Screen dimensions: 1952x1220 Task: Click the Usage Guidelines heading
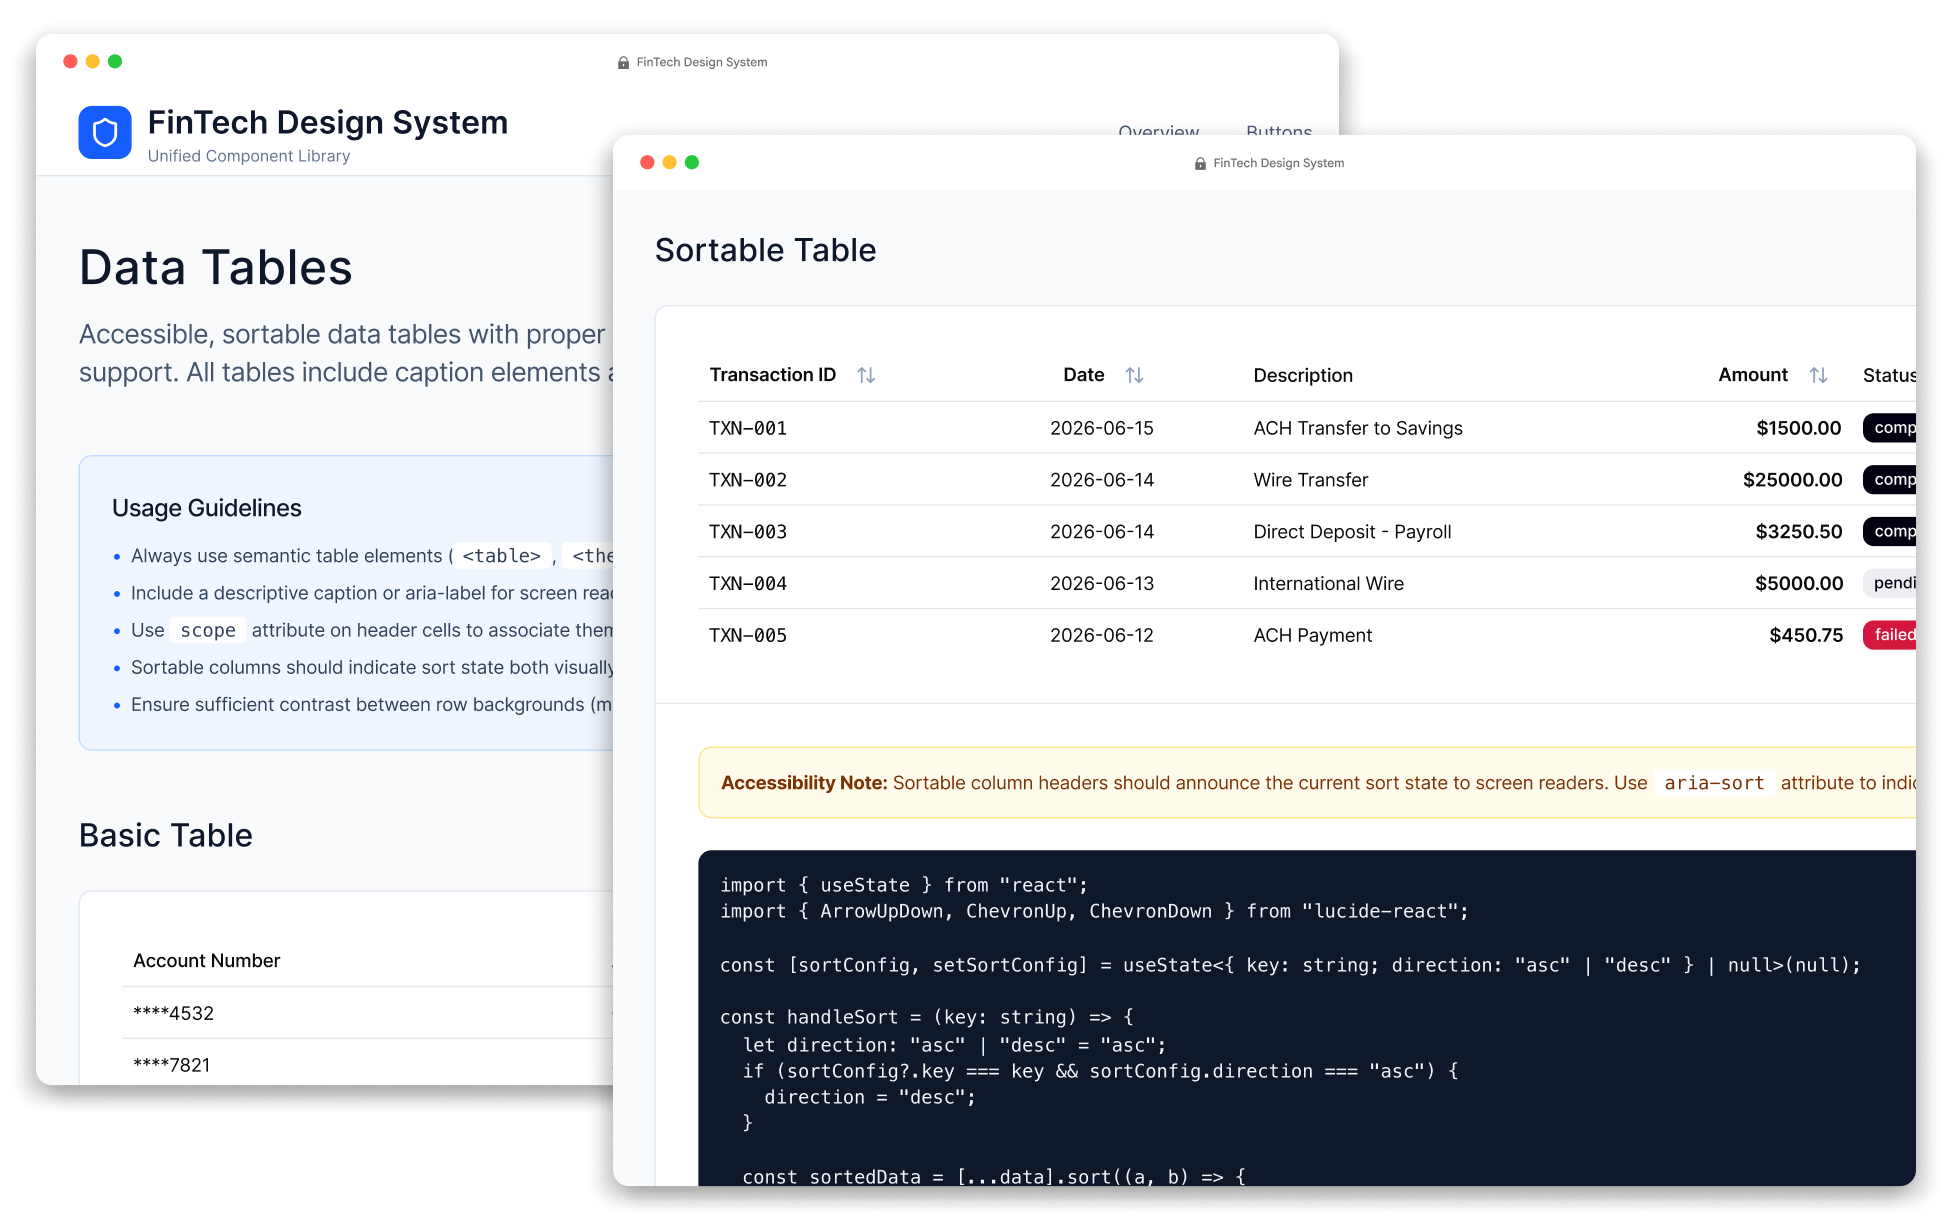(207, 508)
